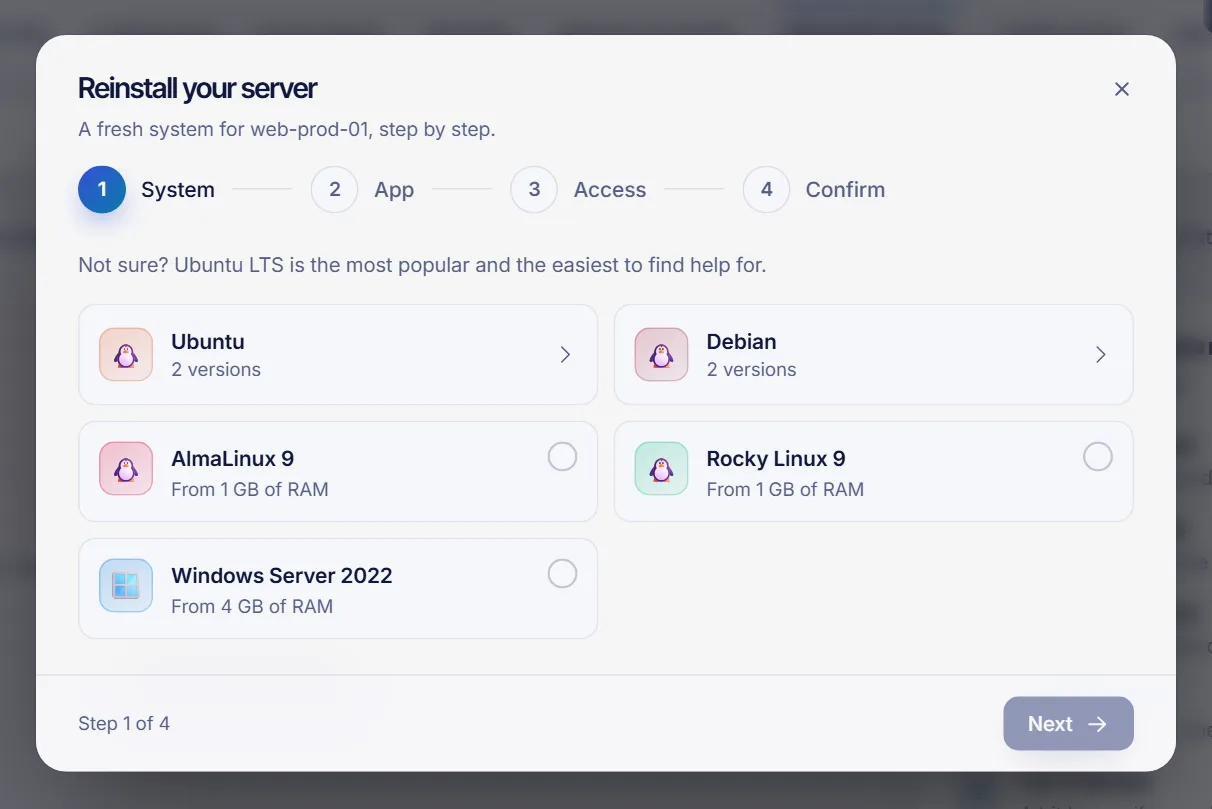The image size is (1212, 809).
Task: Click the Windows Server 2022 logo icon
Action: [126, 585]
